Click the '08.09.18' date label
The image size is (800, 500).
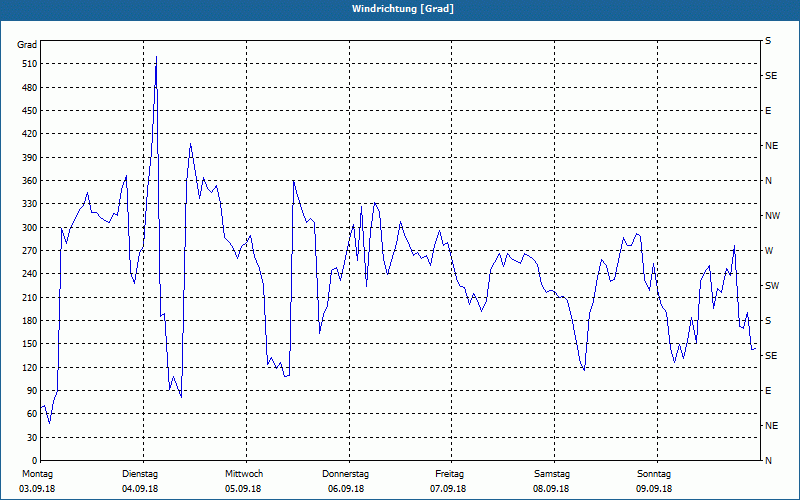click(x=551, y=489)
